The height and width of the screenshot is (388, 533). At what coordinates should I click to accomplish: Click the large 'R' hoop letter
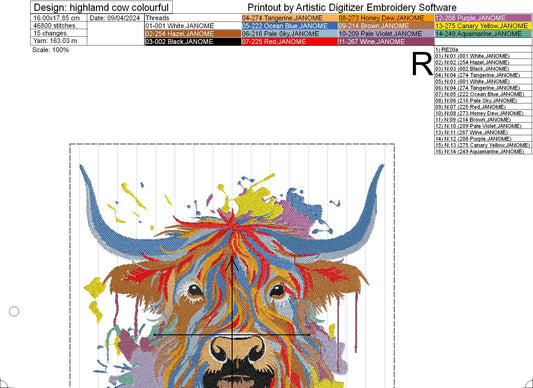(x=422, y=64)
